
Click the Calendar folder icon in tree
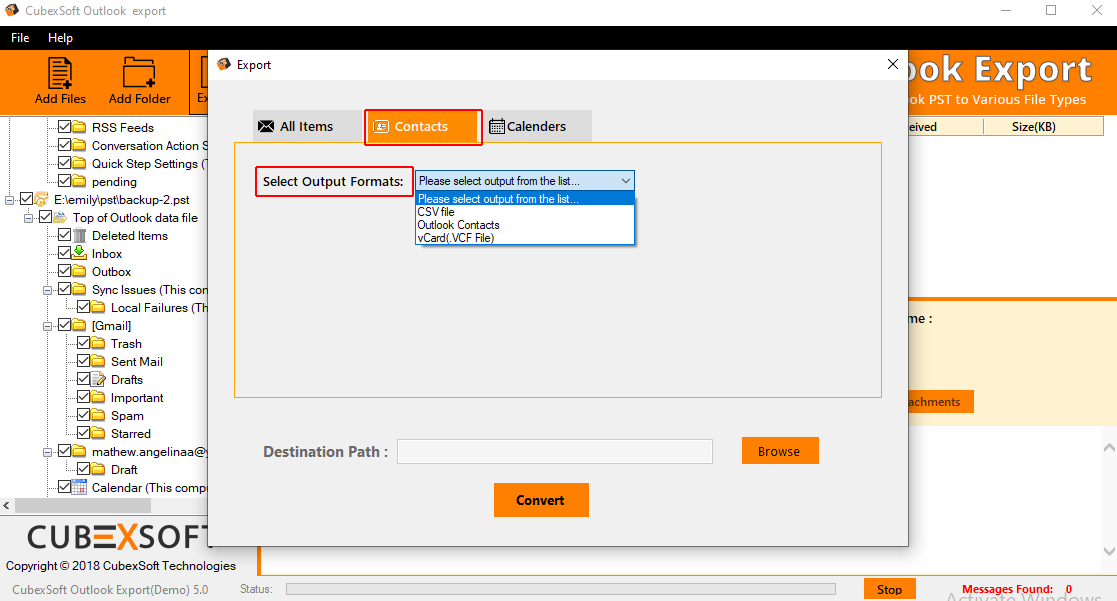(80, 488)
